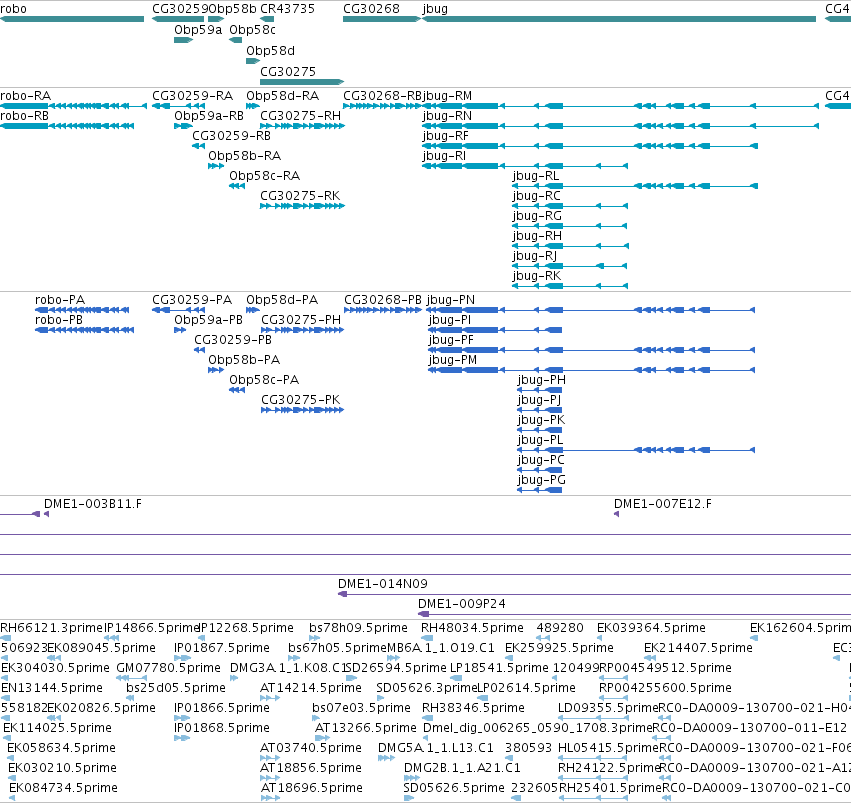Open the CG30259-PA protein label
851x803 pixels.
[192, 300]
